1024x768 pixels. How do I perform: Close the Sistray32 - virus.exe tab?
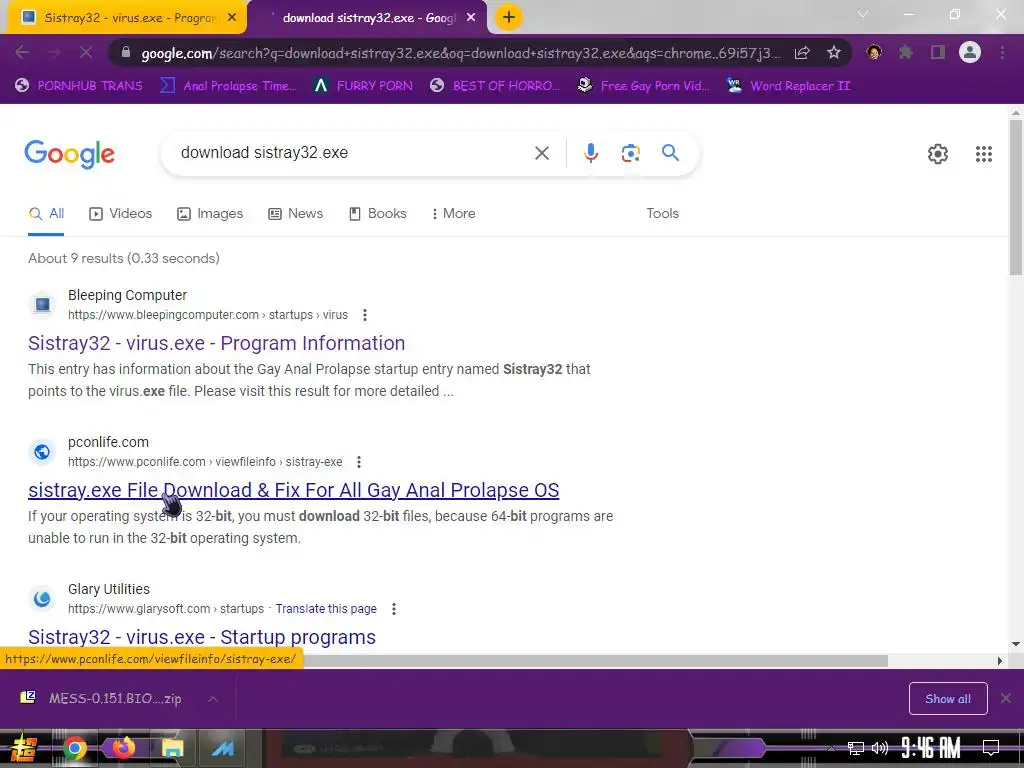point(232,18)
